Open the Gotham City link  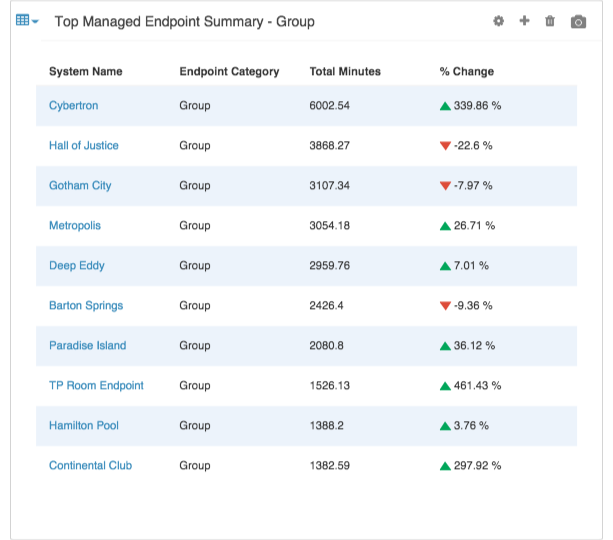[80, 185]
